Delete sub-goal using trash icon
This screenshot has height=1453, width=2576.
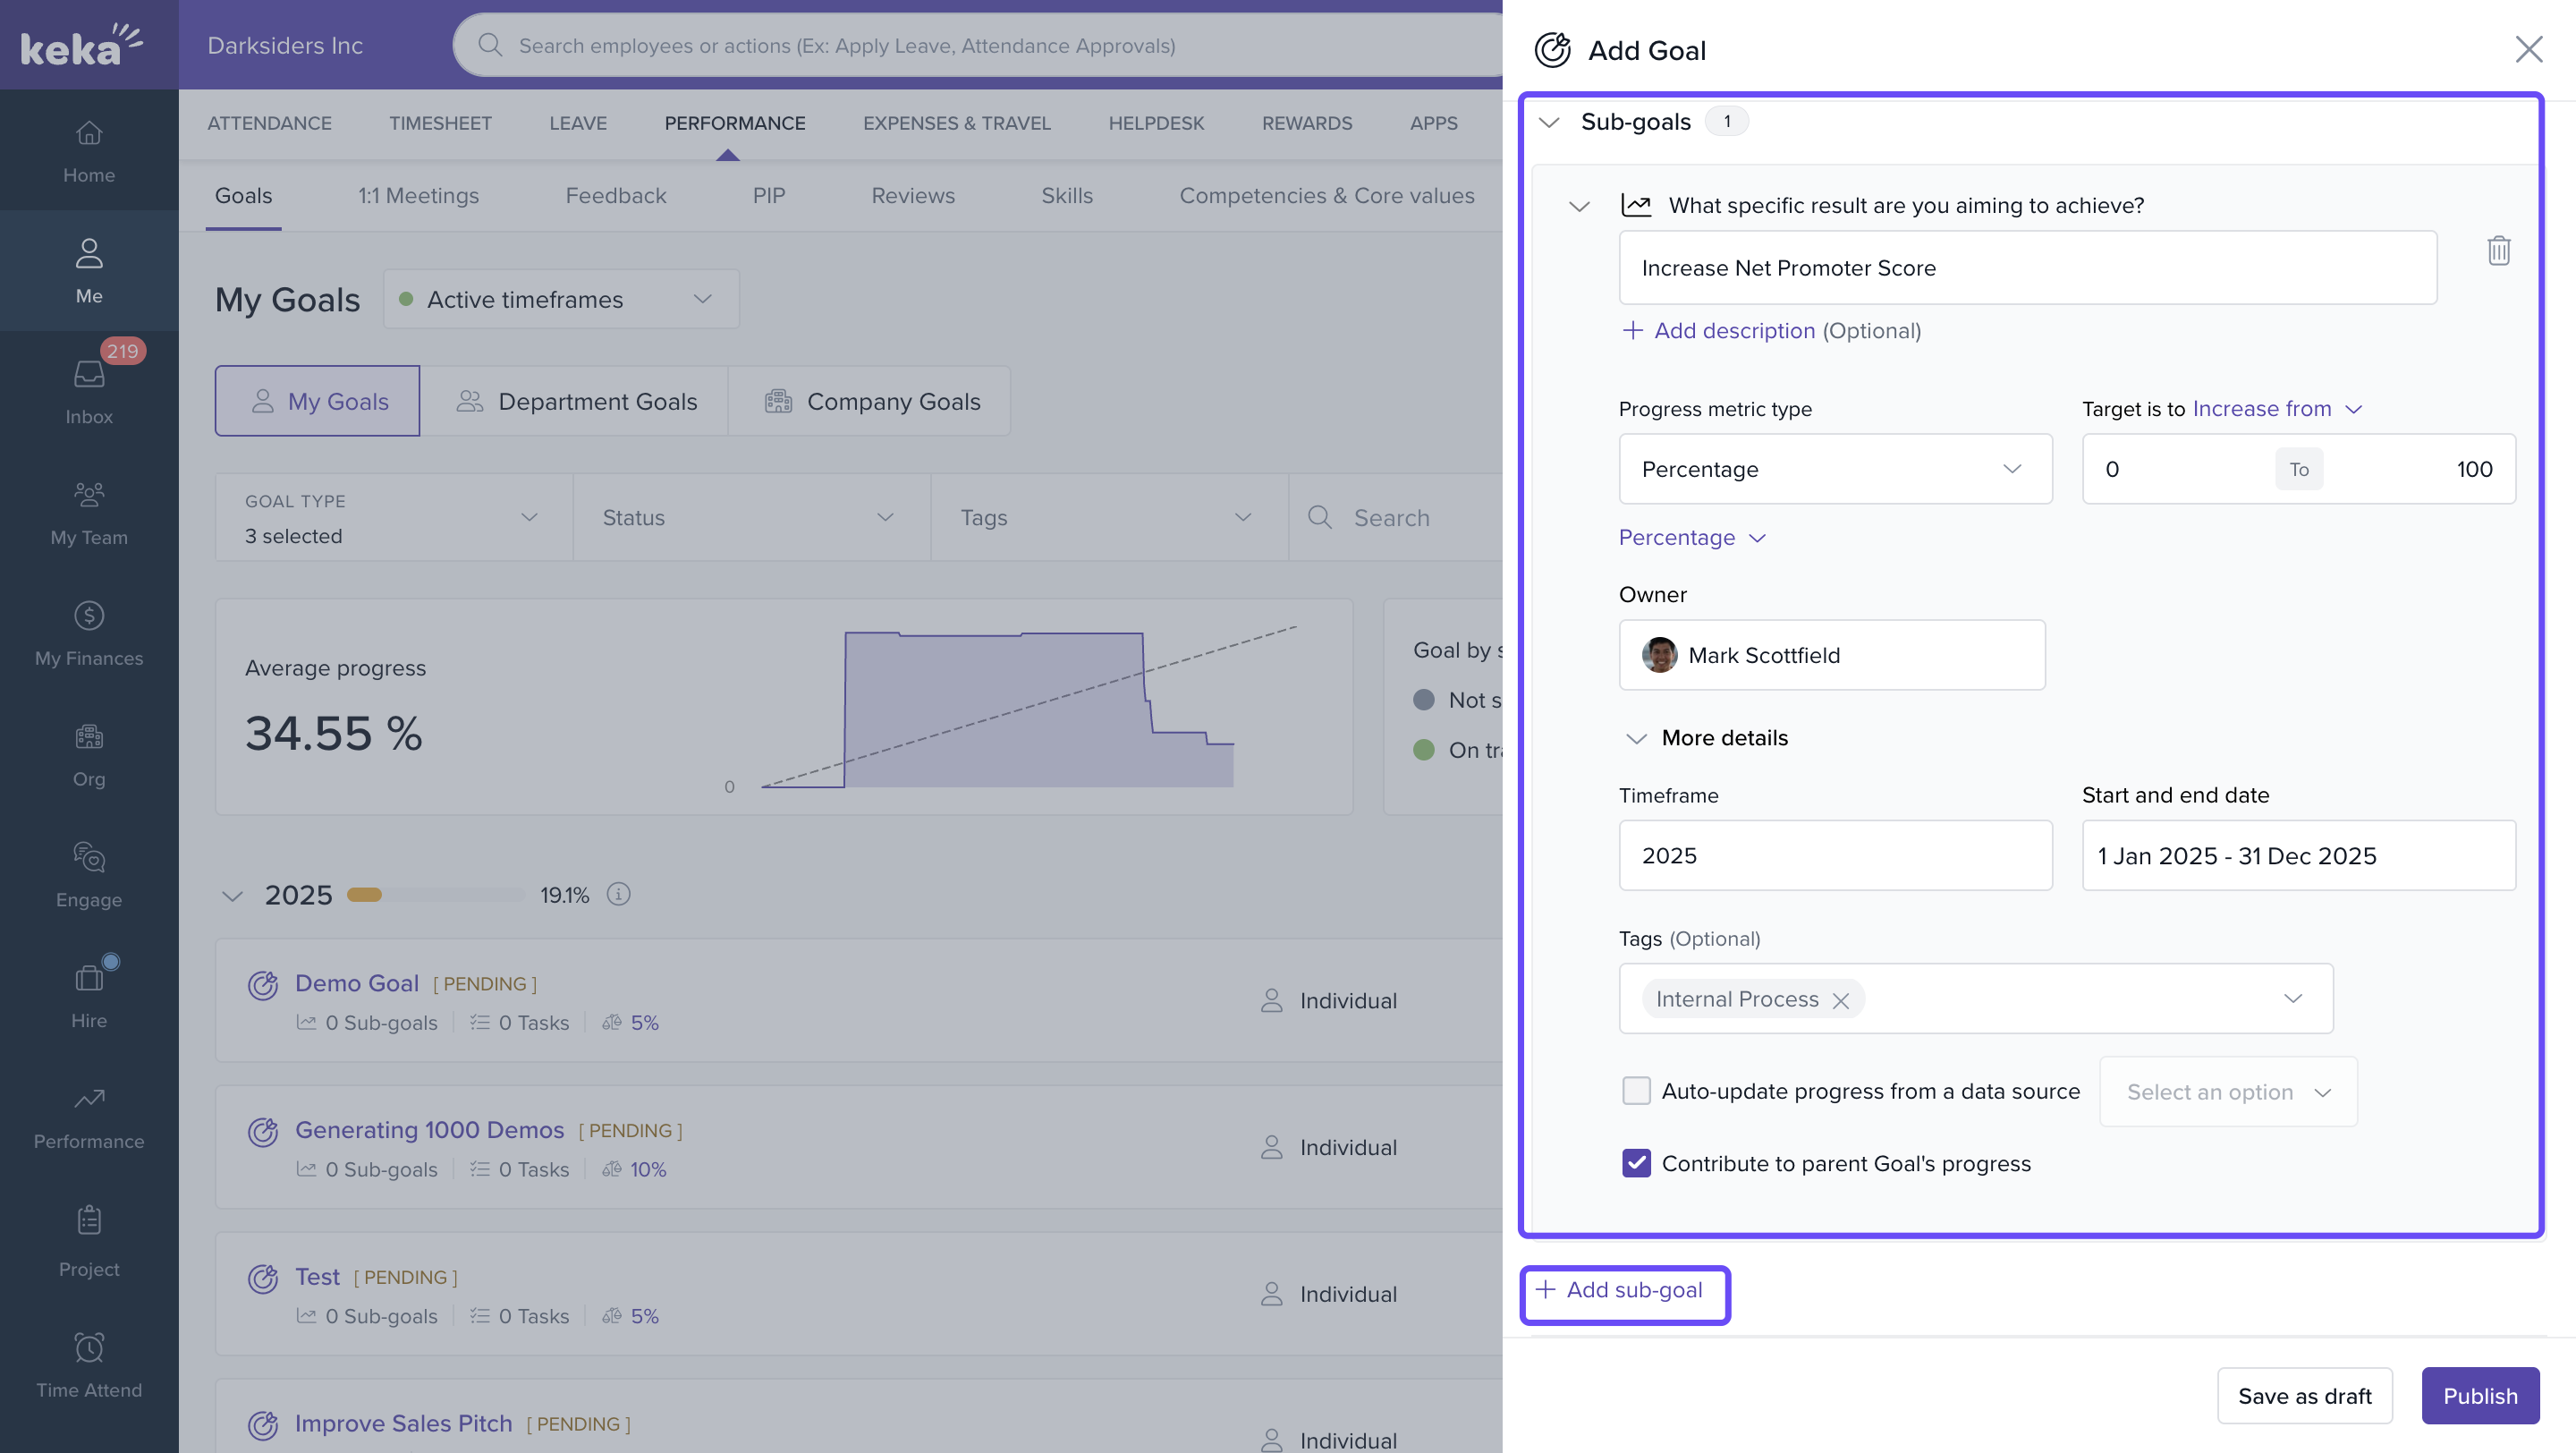click(2498, 250)
